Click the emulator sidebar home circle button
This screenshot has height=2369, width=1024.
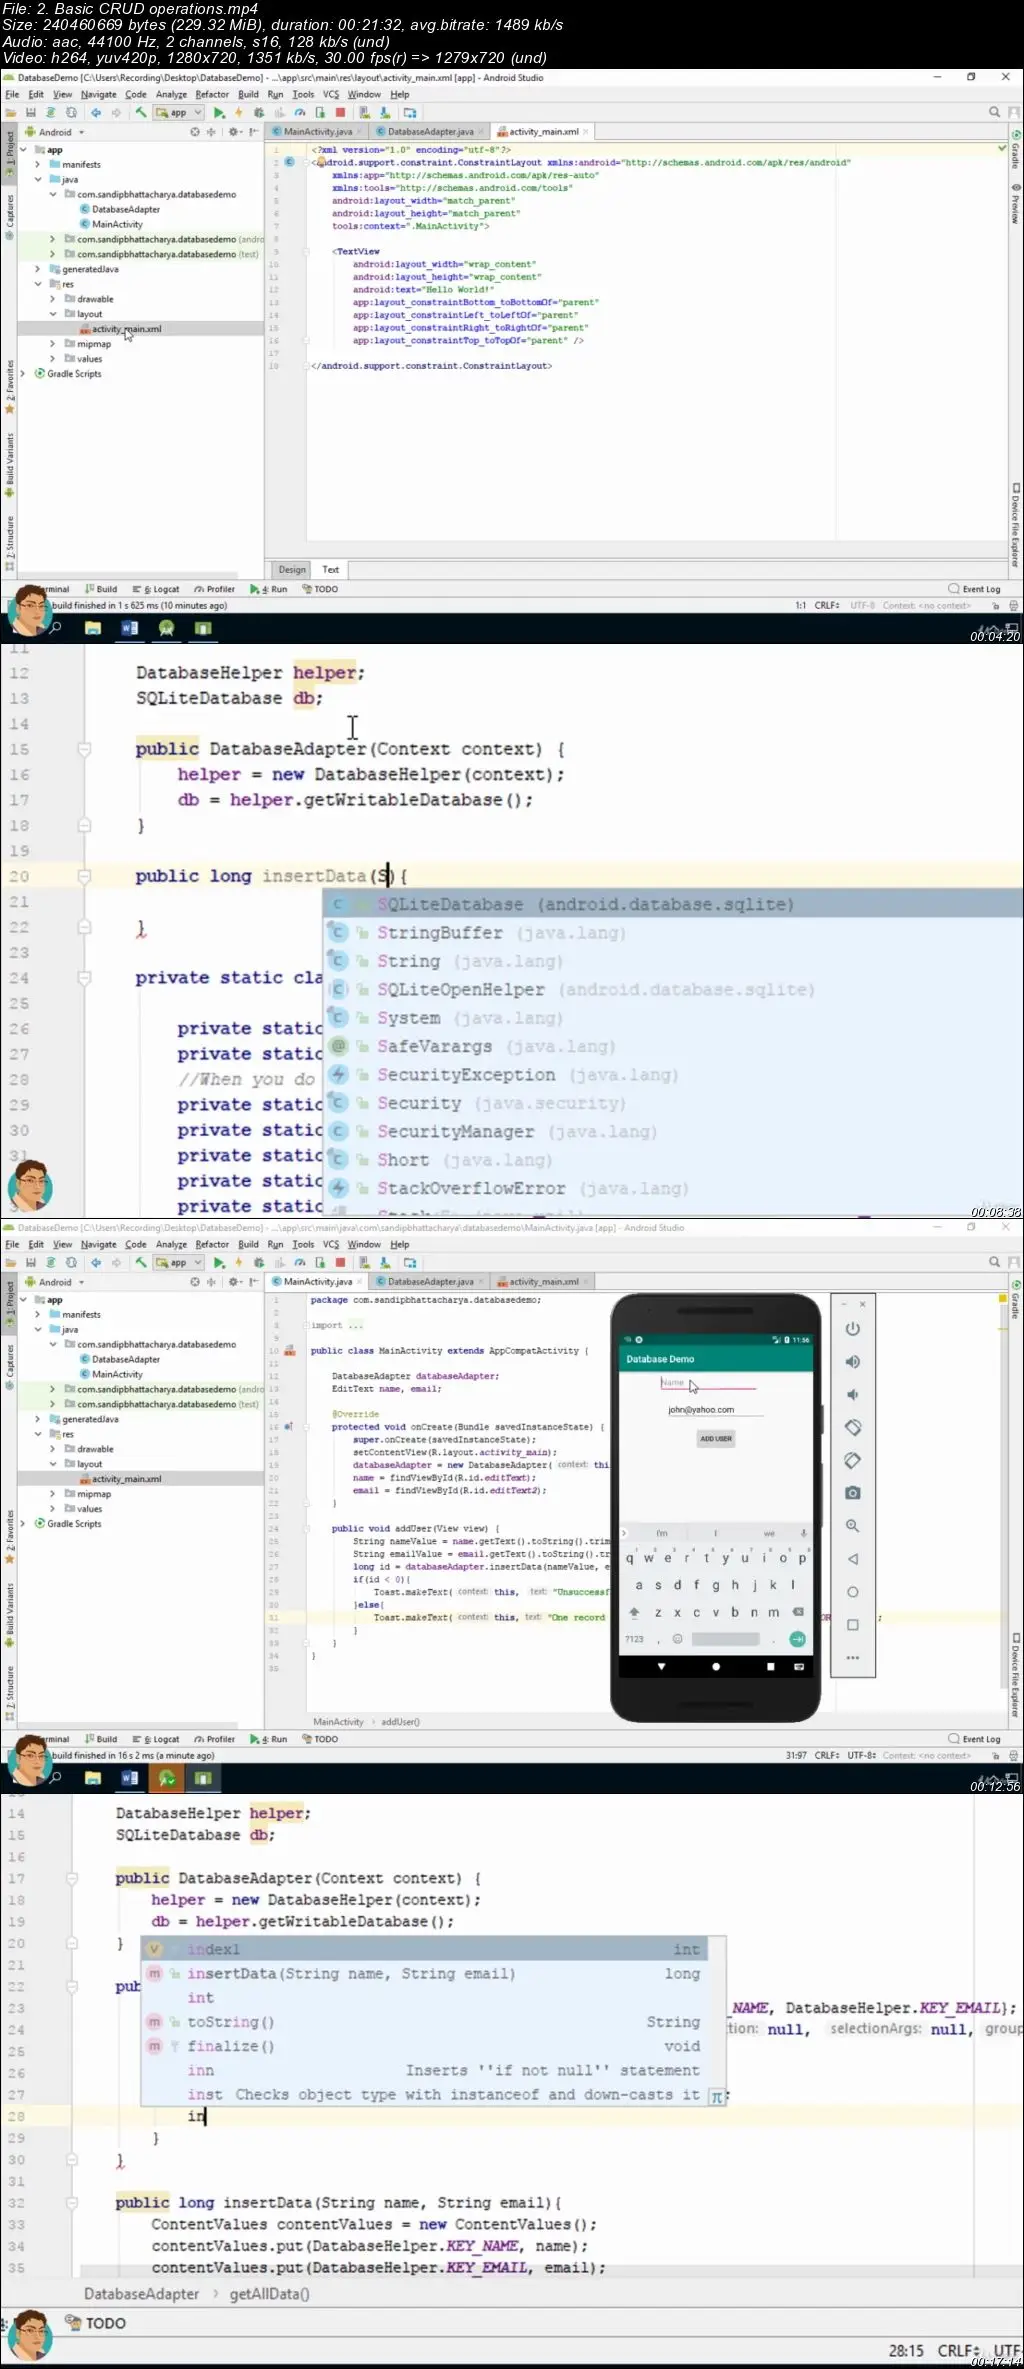[852, 1592]
